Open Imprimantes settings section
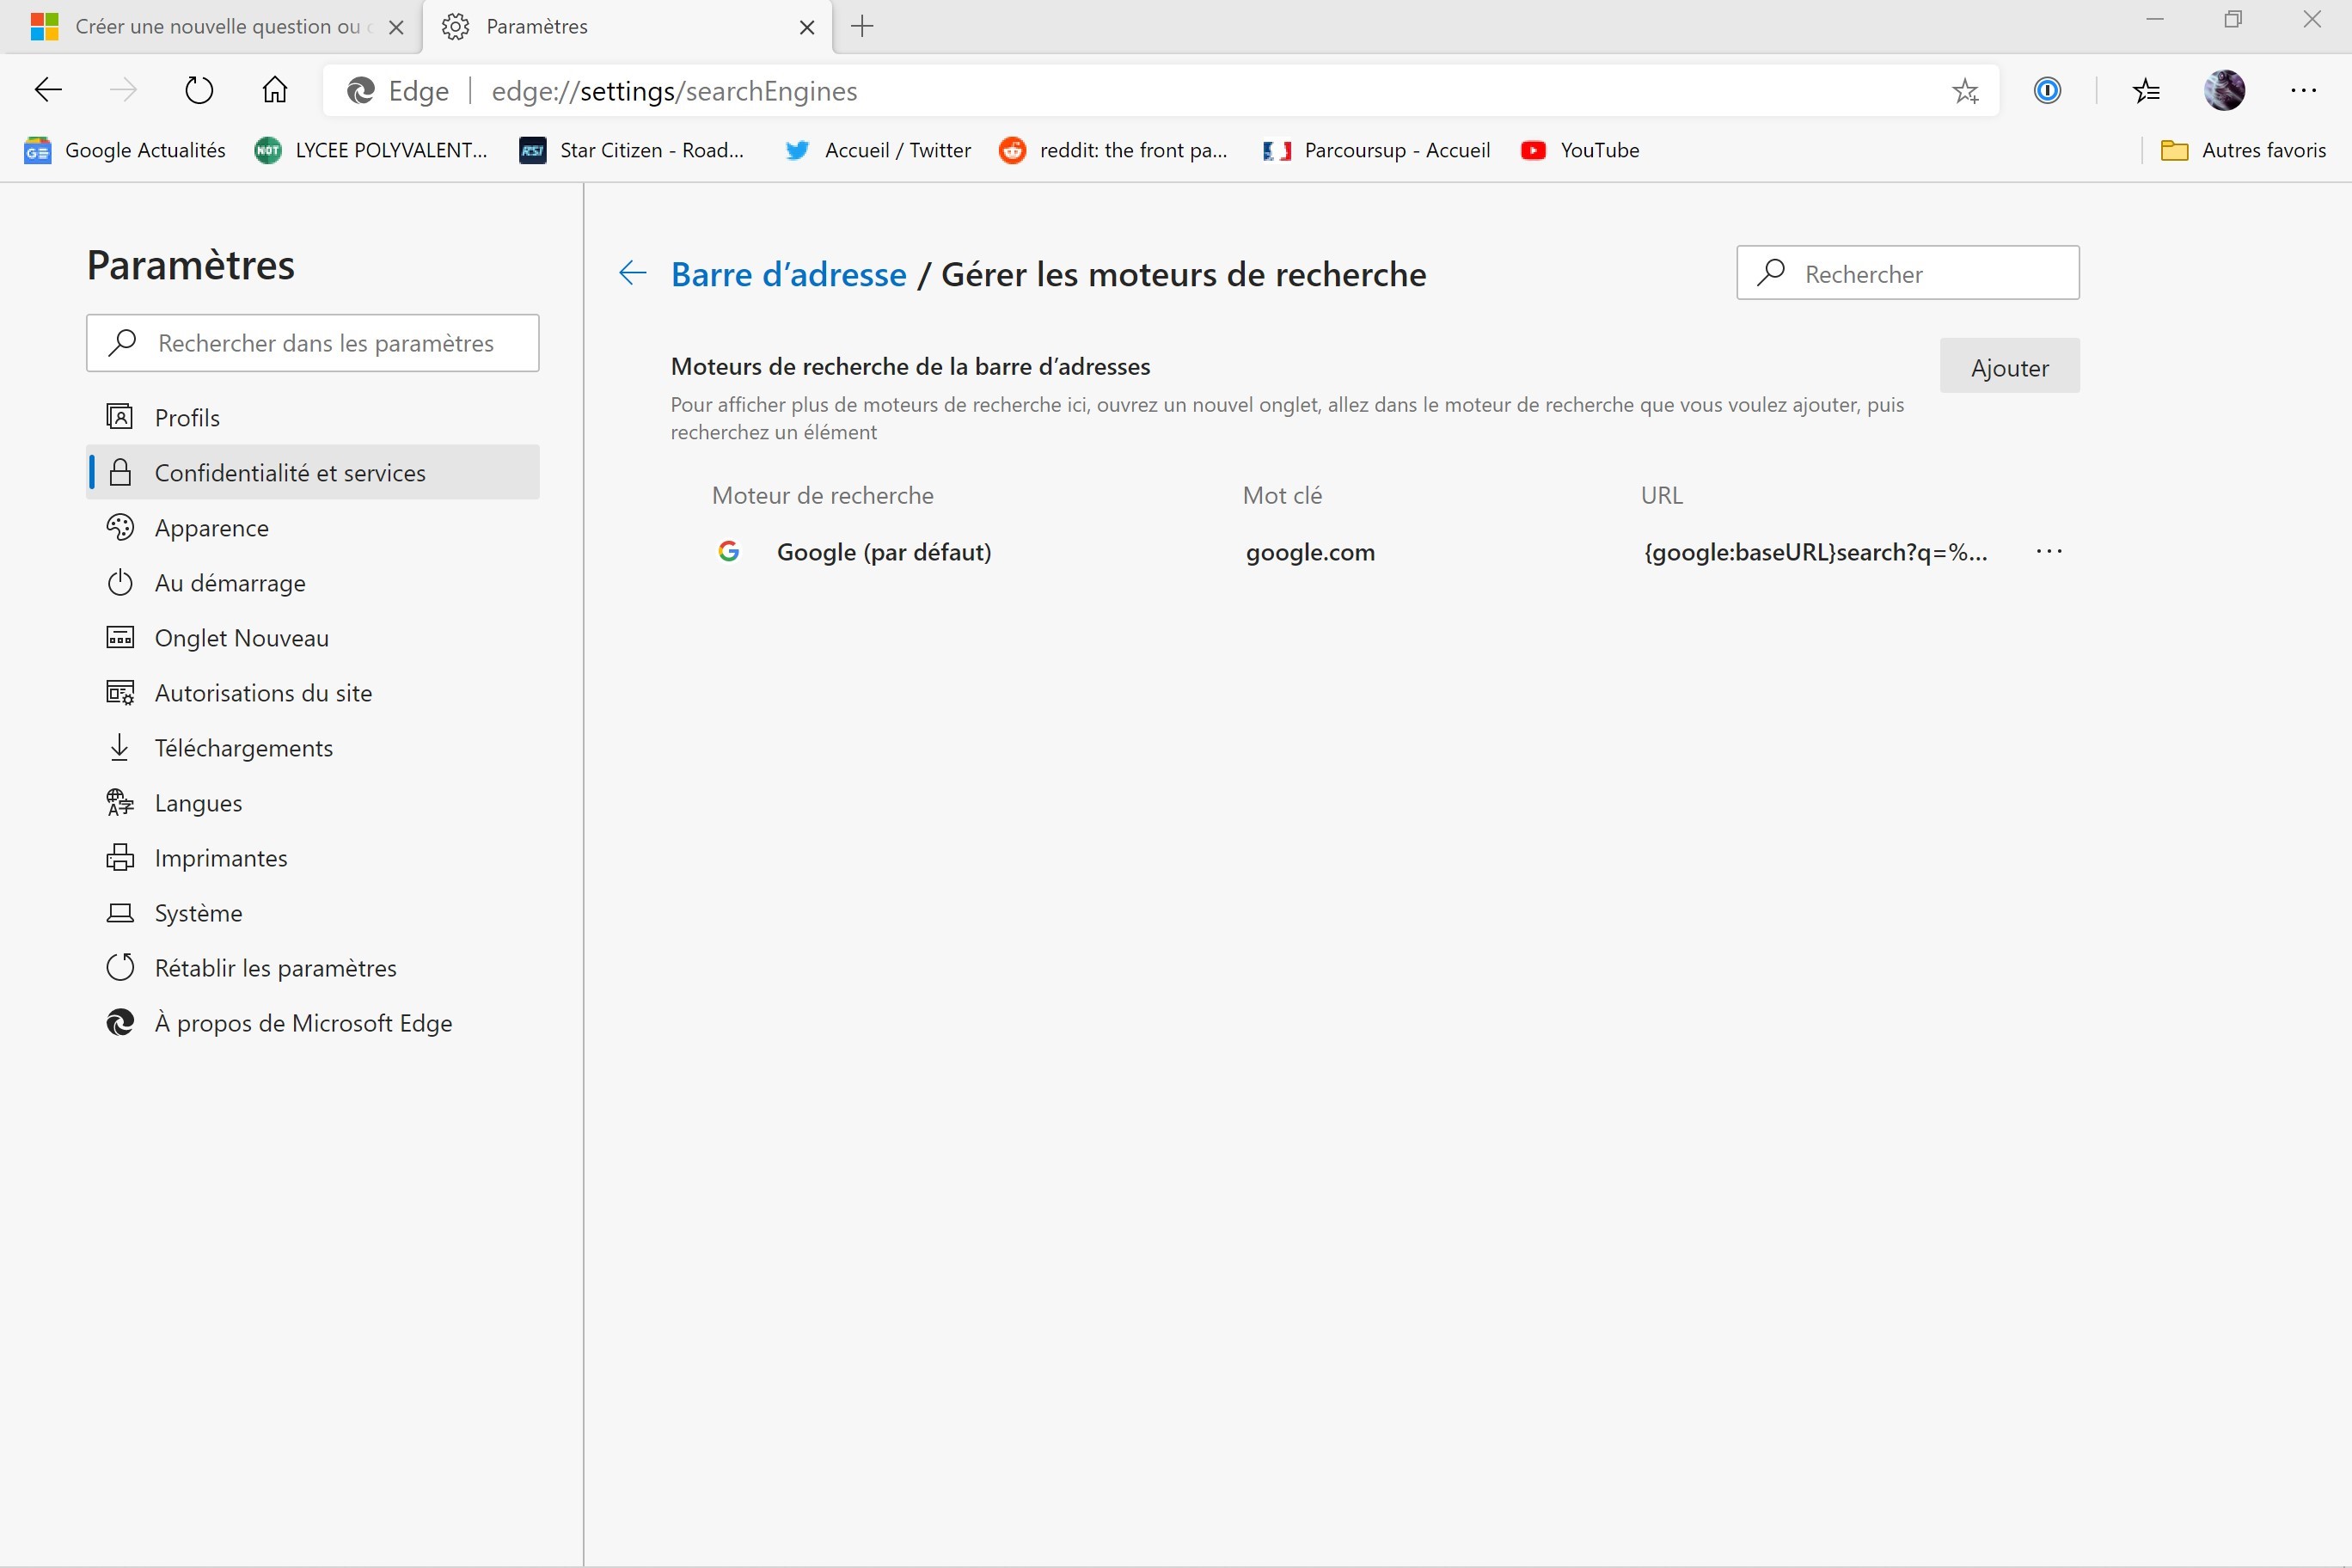The height and width of the screenshot is (1568, 2352). 313,857
